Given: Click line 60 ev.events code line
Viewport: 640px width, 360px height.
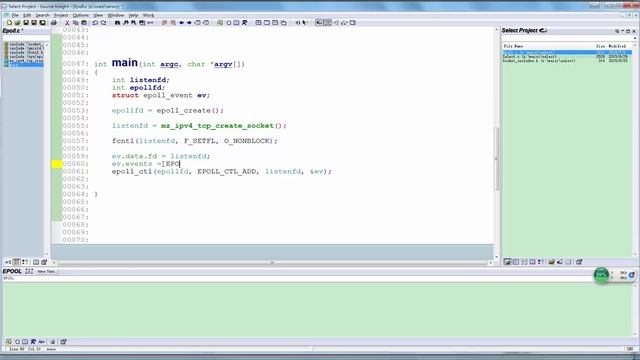Looking at the screenshot, I should click(146, 164).
